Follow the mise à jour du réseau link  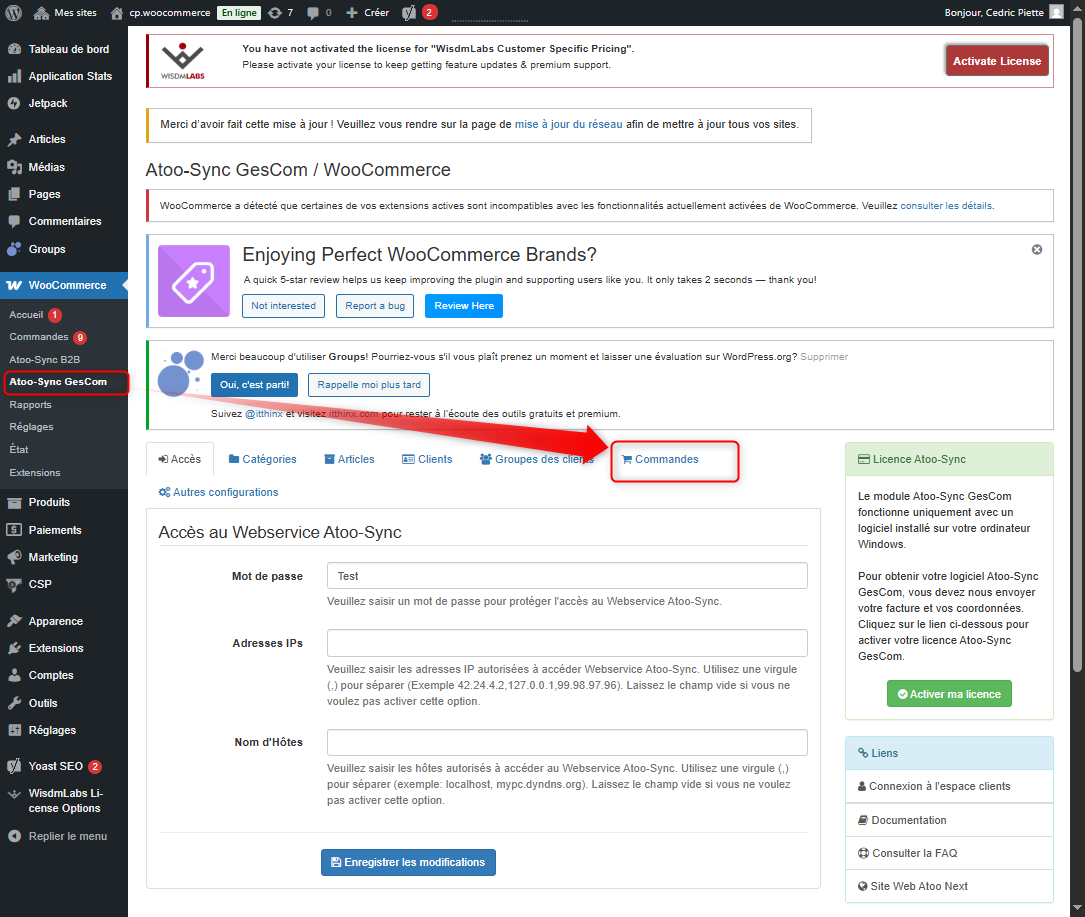568,125
